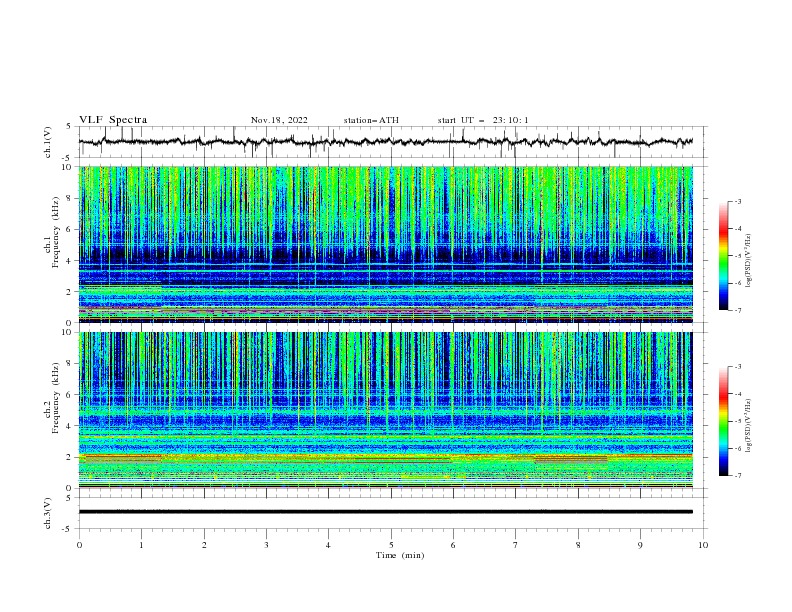
Task: Click the "start UT = 23:10:1" label
Action: (483, 120)
